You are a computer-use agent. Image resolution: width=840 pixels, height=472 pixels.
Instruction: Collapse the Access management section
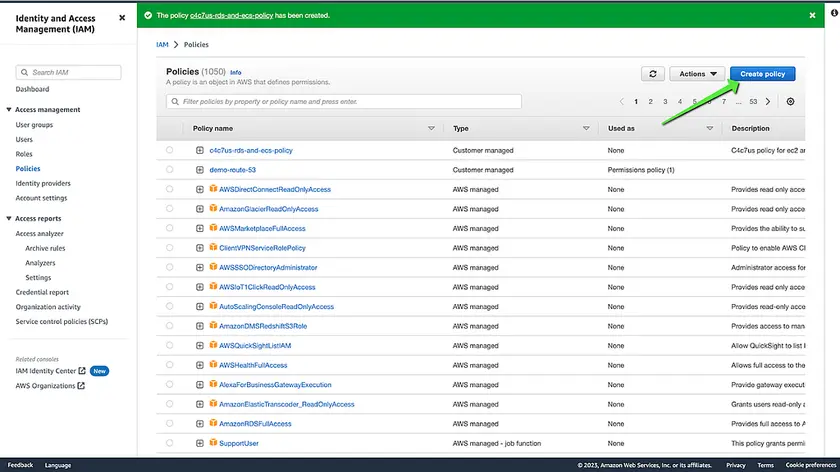click(x=9, y=109)
